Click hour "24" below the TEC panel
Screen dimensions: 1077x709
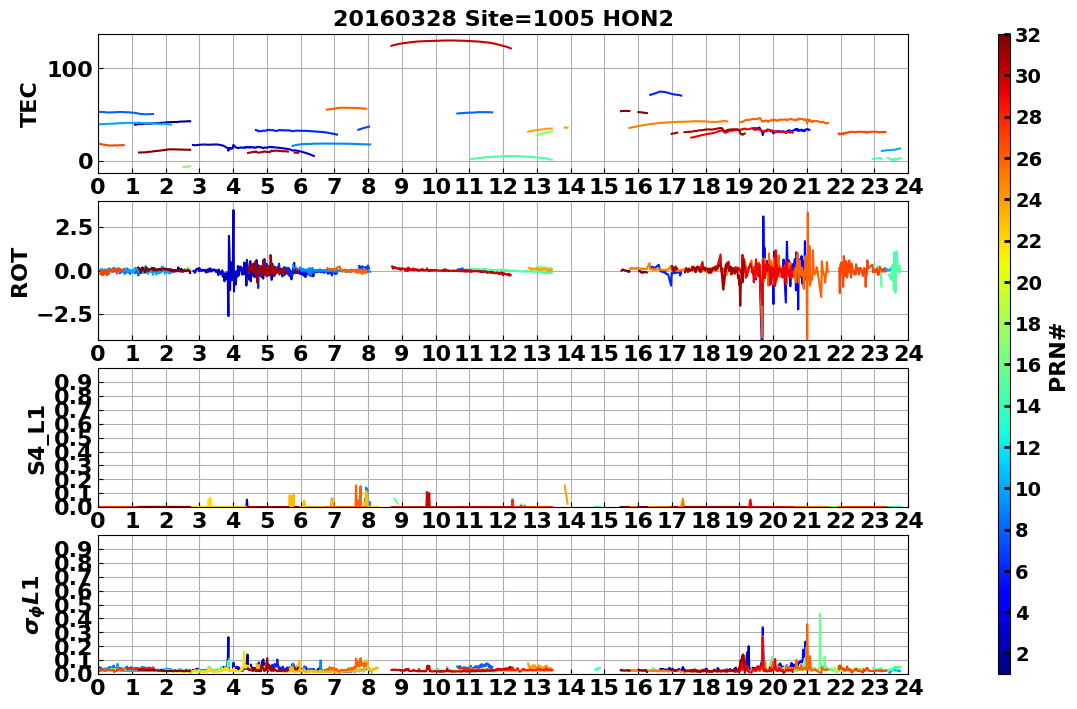click(x=908, y=186)
